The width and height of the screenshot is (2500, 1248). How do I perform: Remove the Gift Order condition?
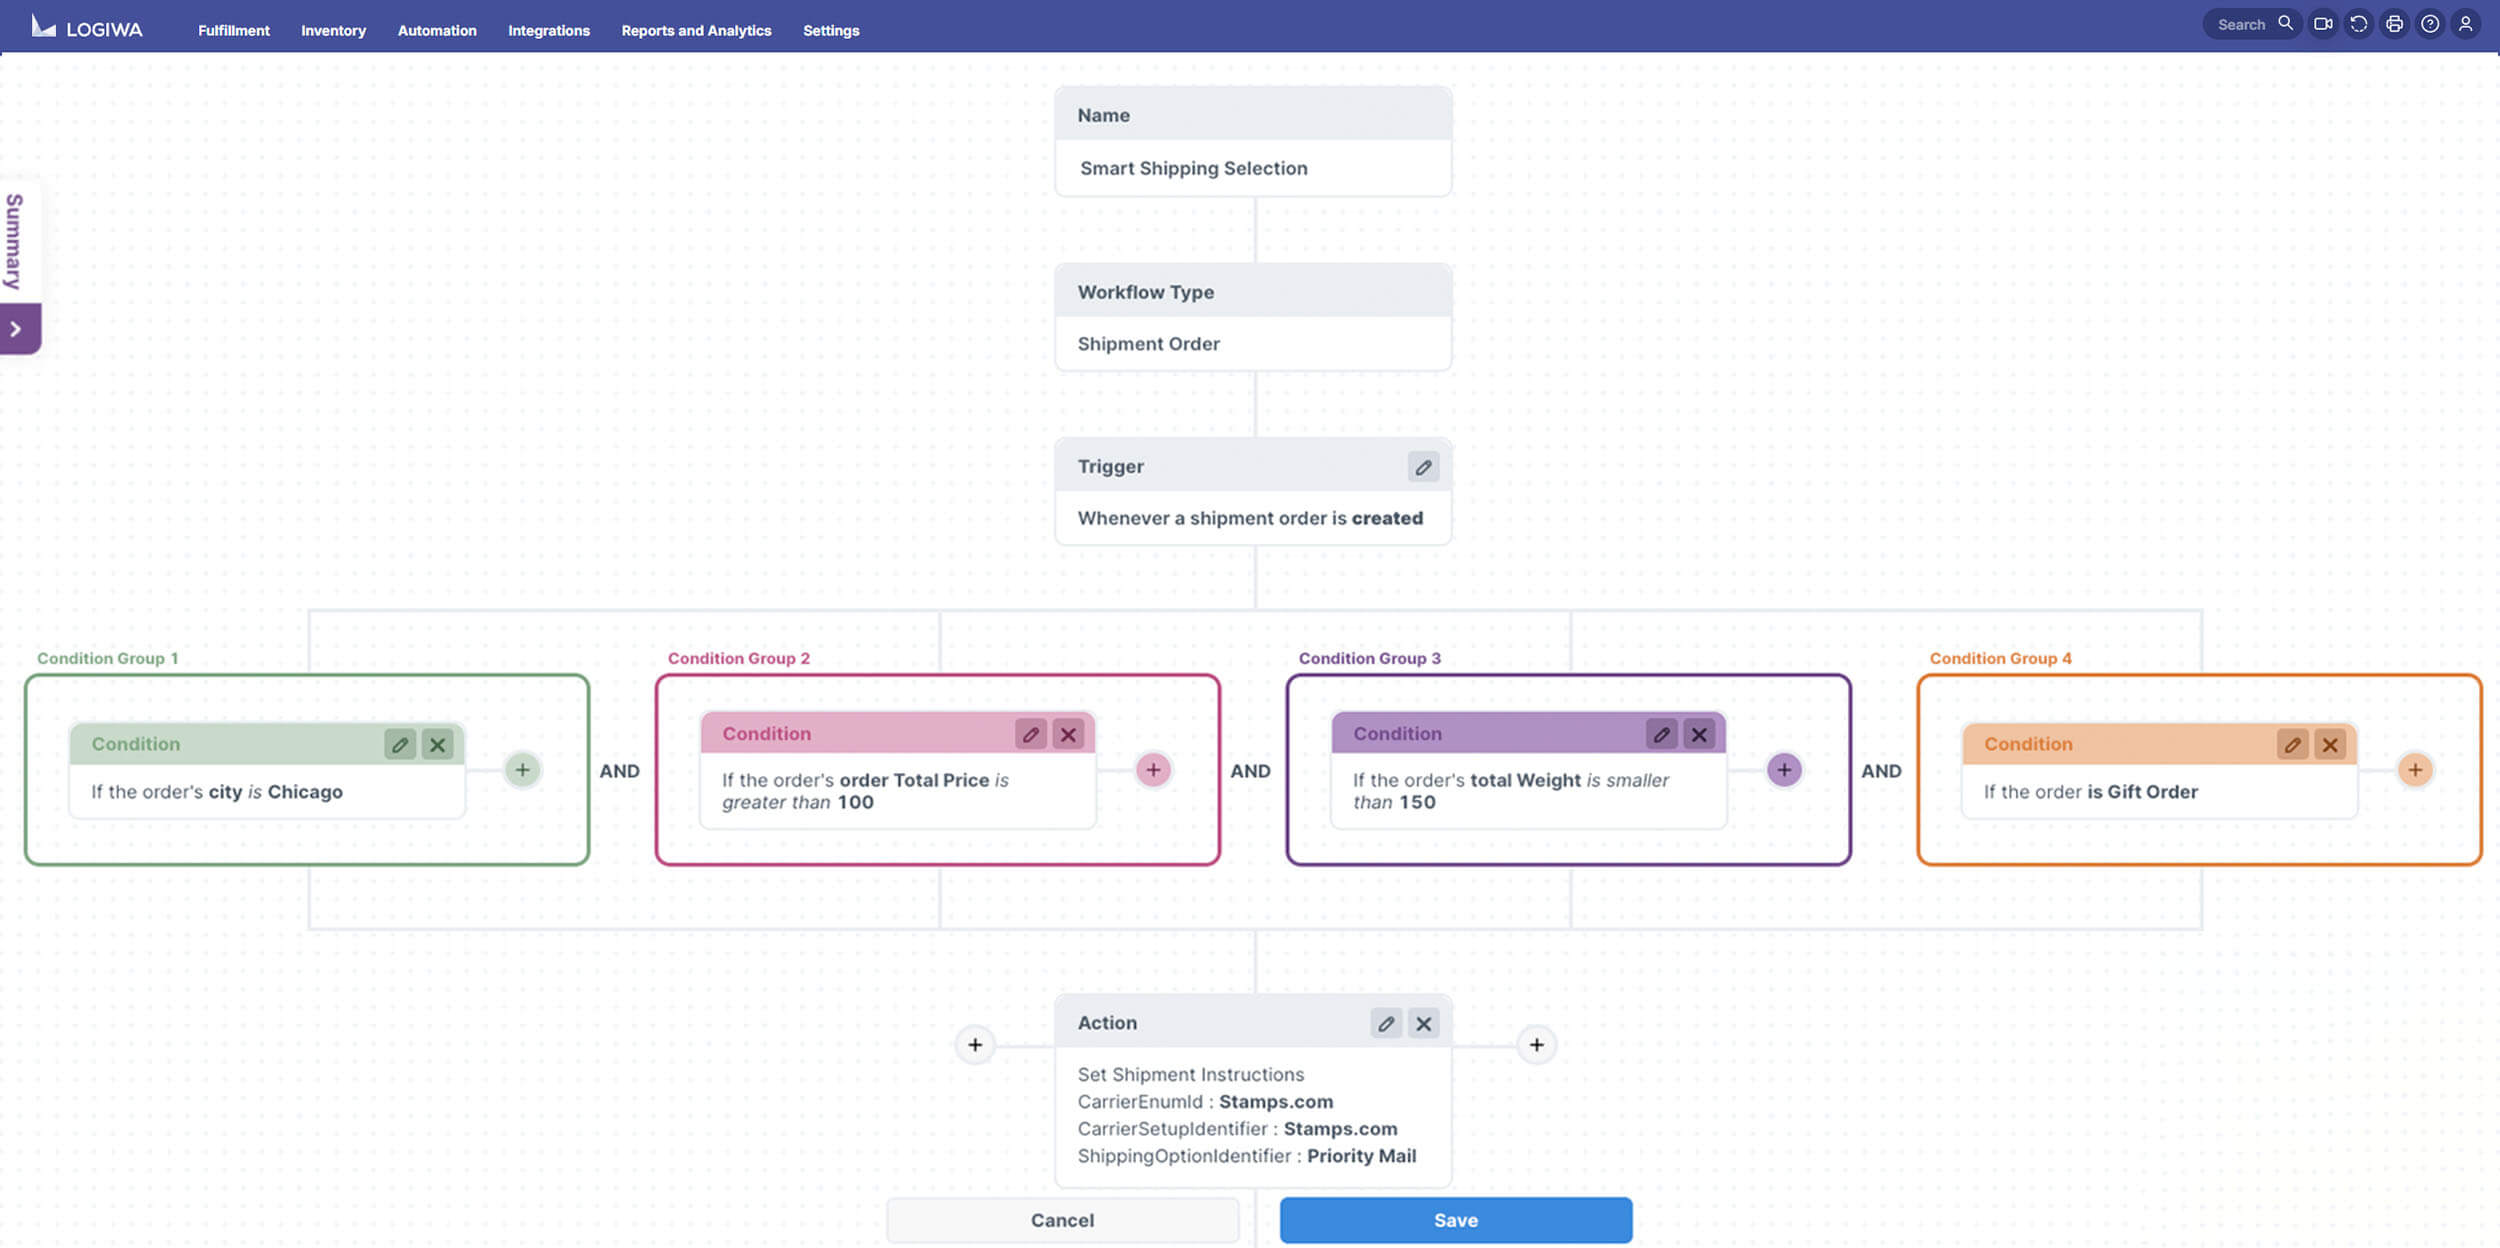pos(2330,745)
